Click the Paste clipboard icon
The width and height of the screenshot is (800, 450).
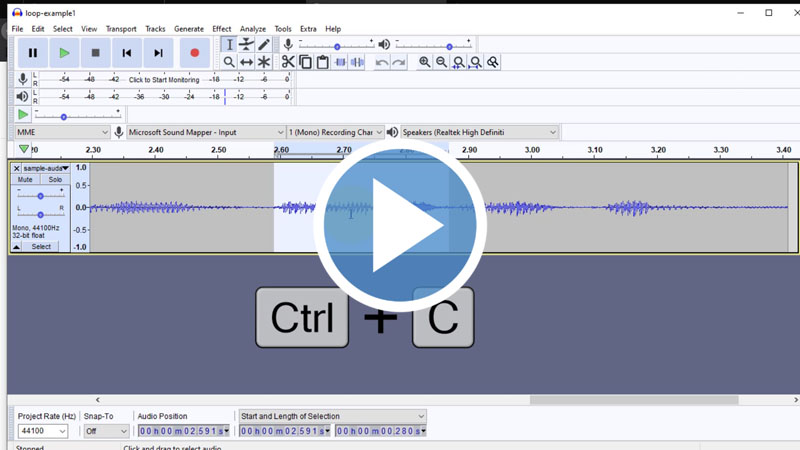click(x=322, y=62)
